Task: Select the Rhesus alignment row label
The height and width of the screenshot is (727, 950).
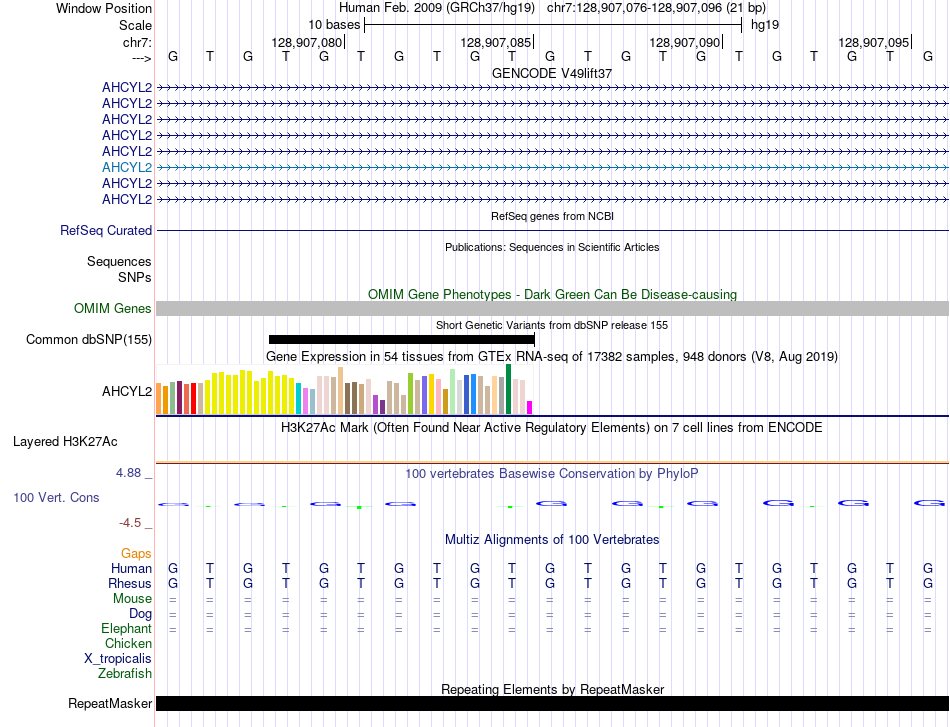Action: pos(130,583)
